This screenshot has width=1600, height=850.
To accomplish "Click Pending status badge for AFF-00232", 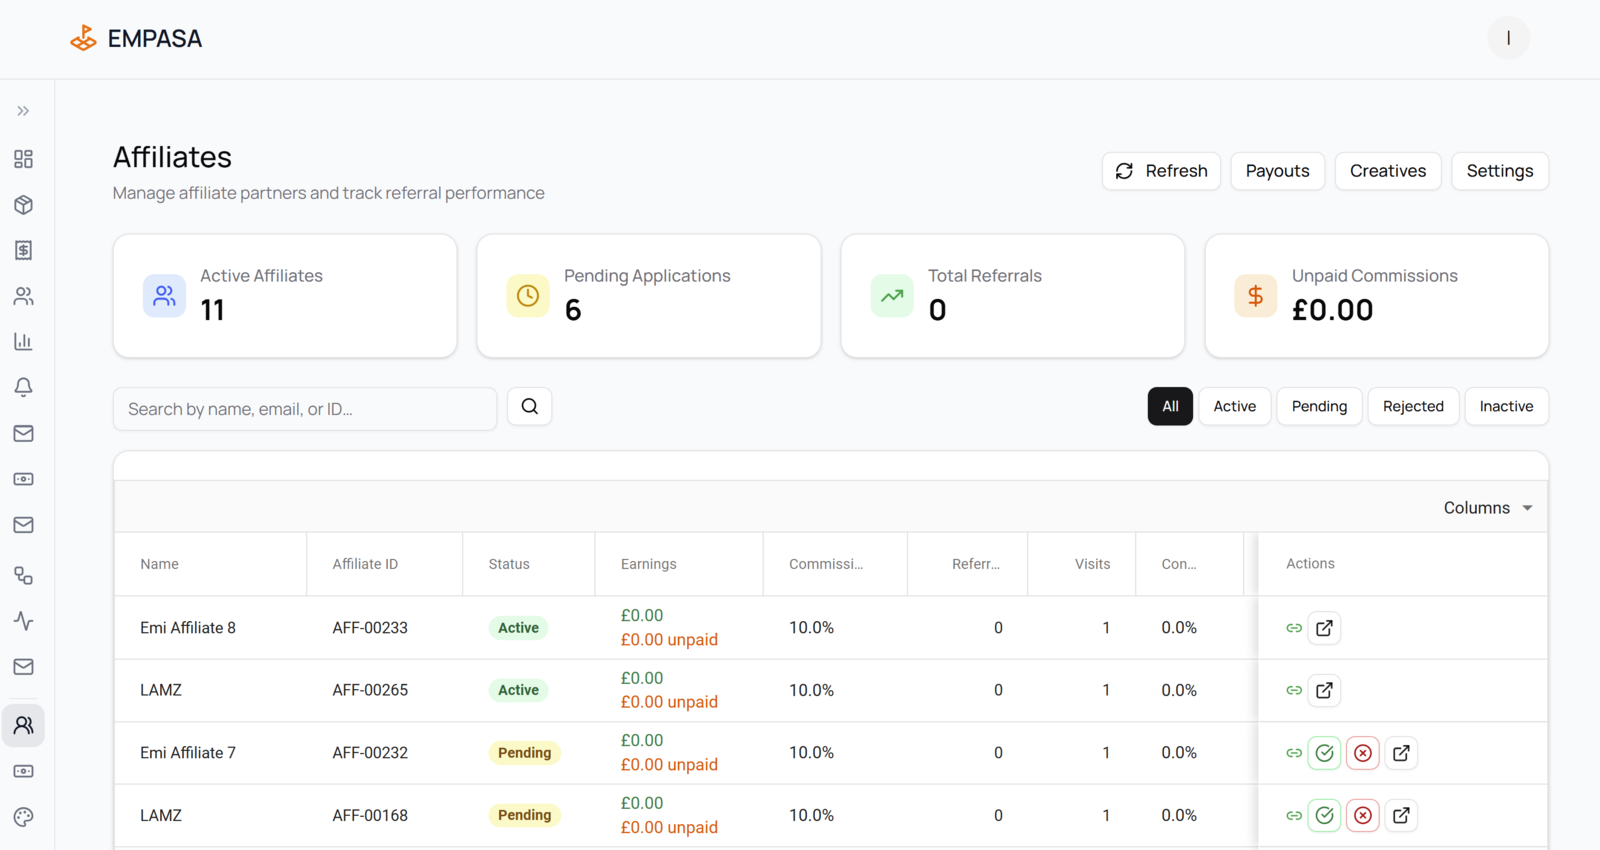I will [524, 753].
